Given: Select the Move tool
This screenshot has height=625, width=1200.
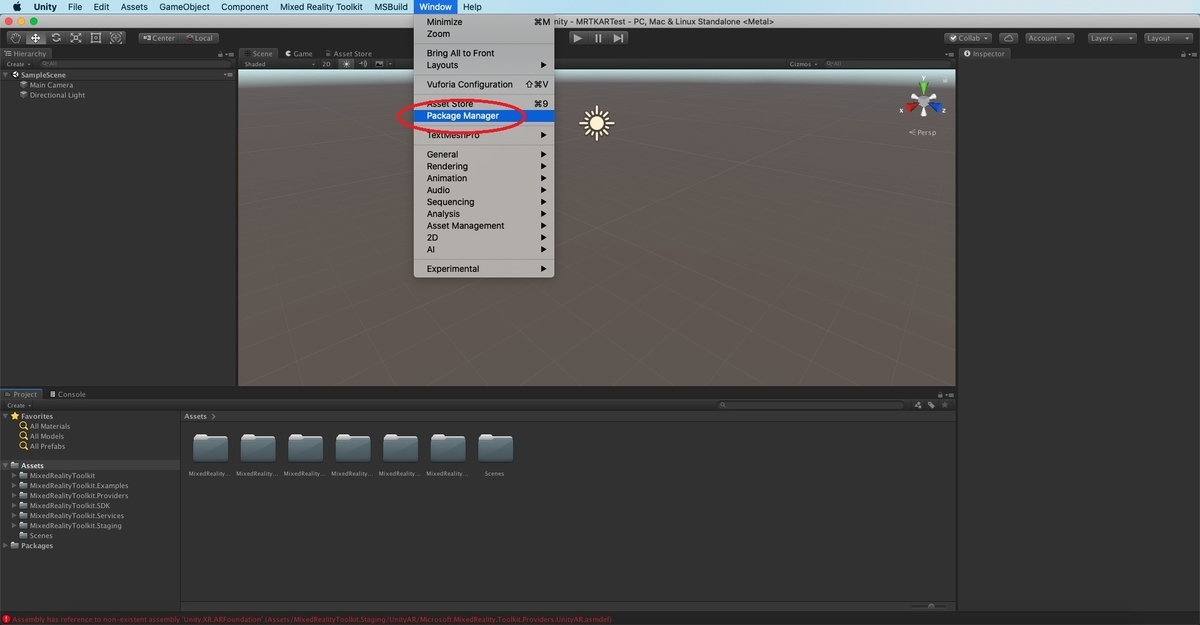Looking at the screenshot, I should coord(36,38).
